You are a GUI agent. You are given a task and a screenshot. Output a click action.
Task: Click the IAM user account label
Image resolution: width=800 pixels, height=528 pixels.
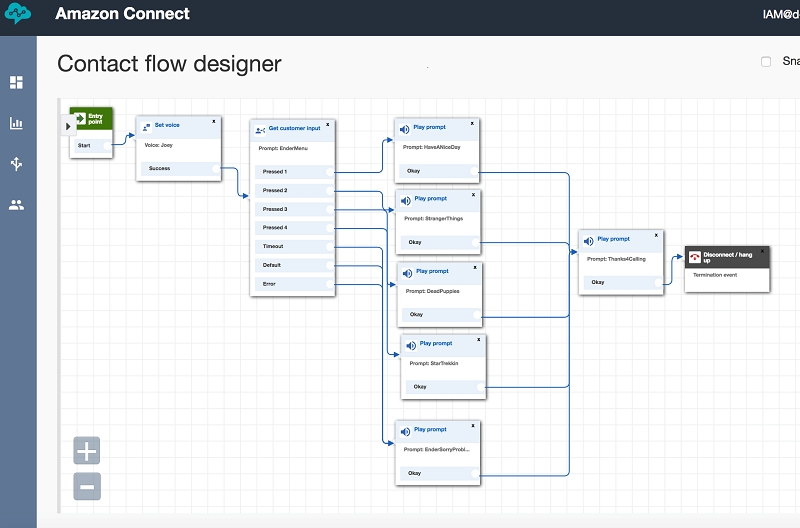click(781, 14)
